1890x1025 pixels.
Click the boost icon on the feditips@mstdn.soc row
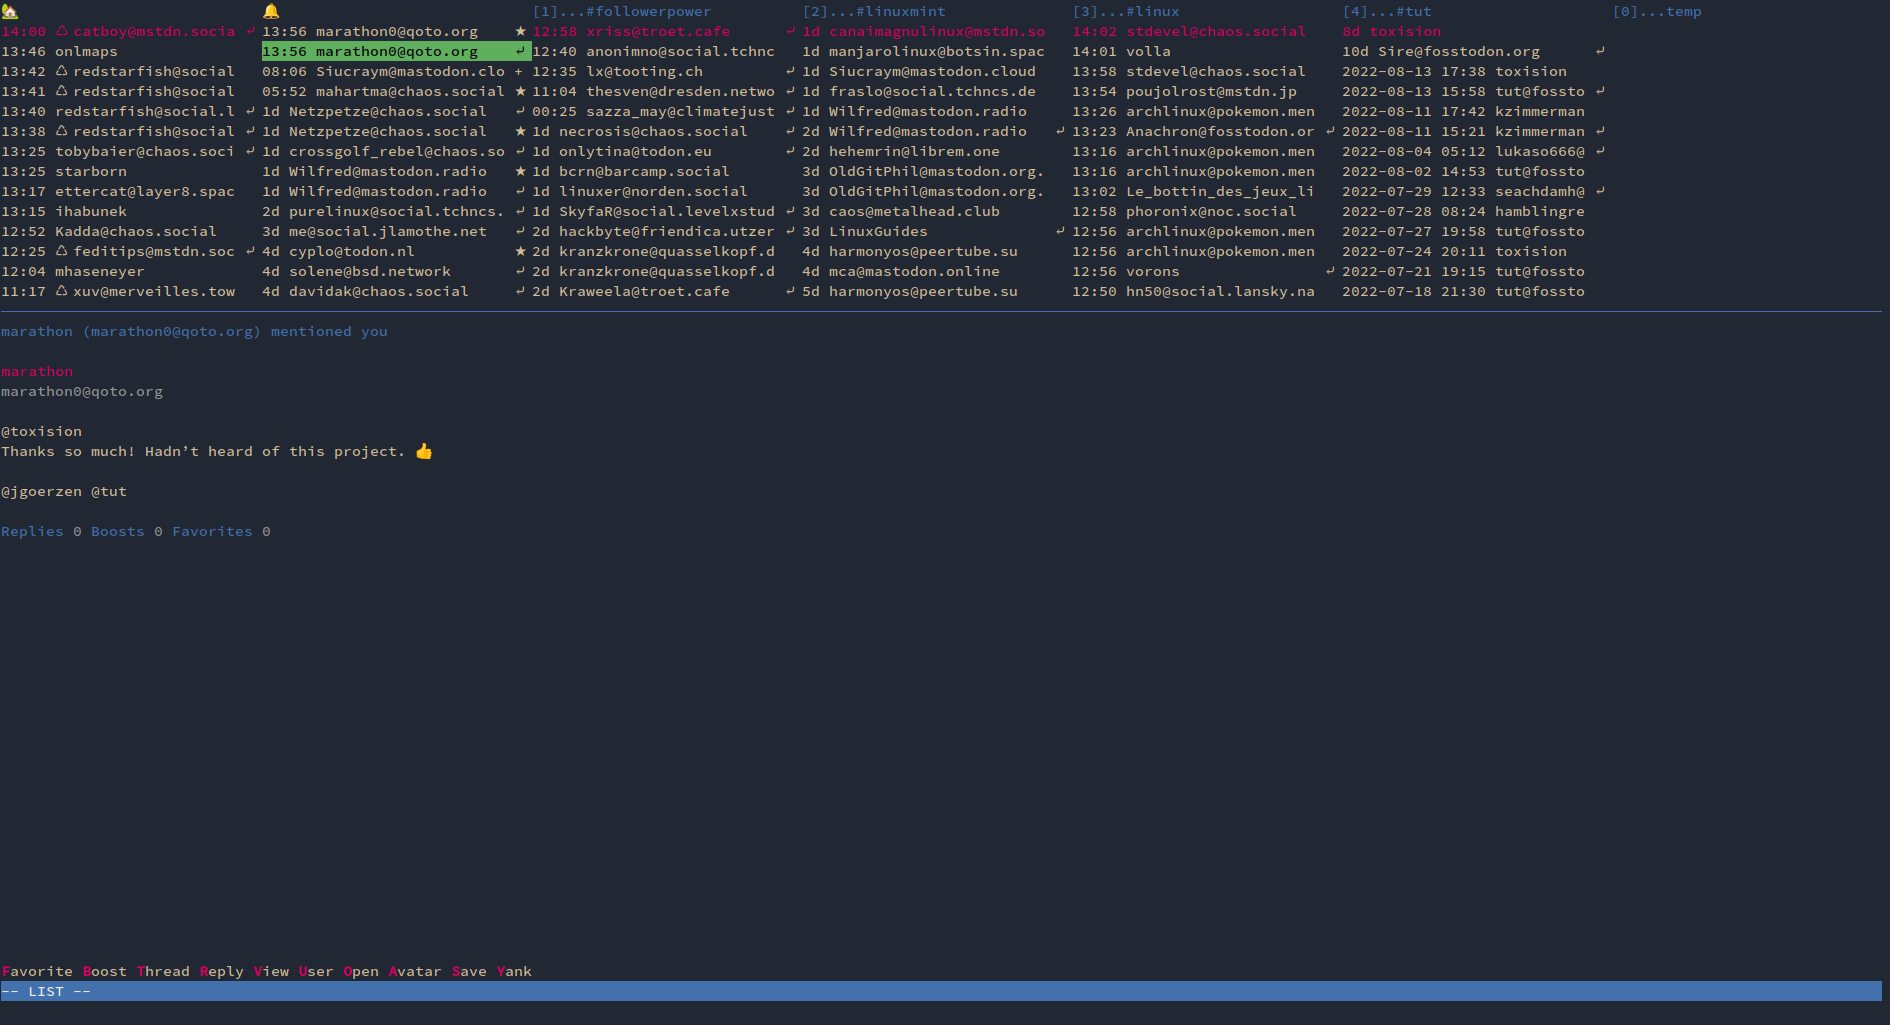(62, 251)
